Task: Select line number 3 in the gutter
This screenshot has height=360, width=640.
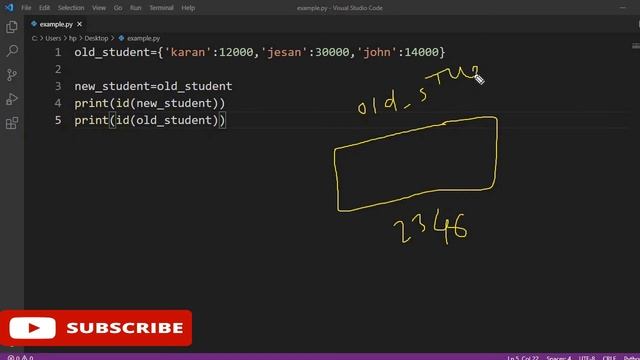Action: (58, 86)
